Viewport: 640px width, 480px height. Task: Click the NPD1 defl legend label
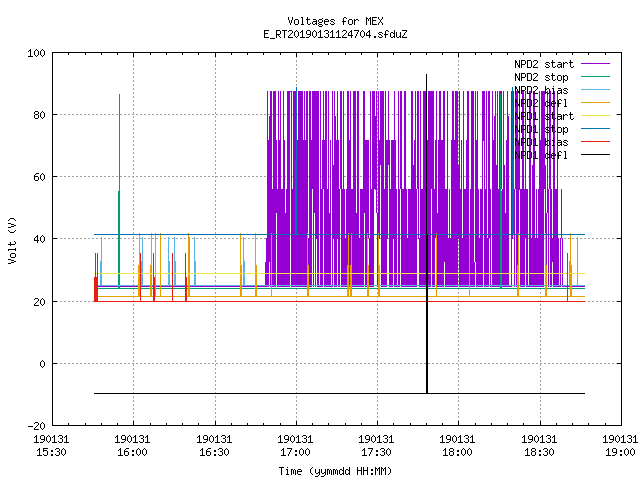(541, 156)
